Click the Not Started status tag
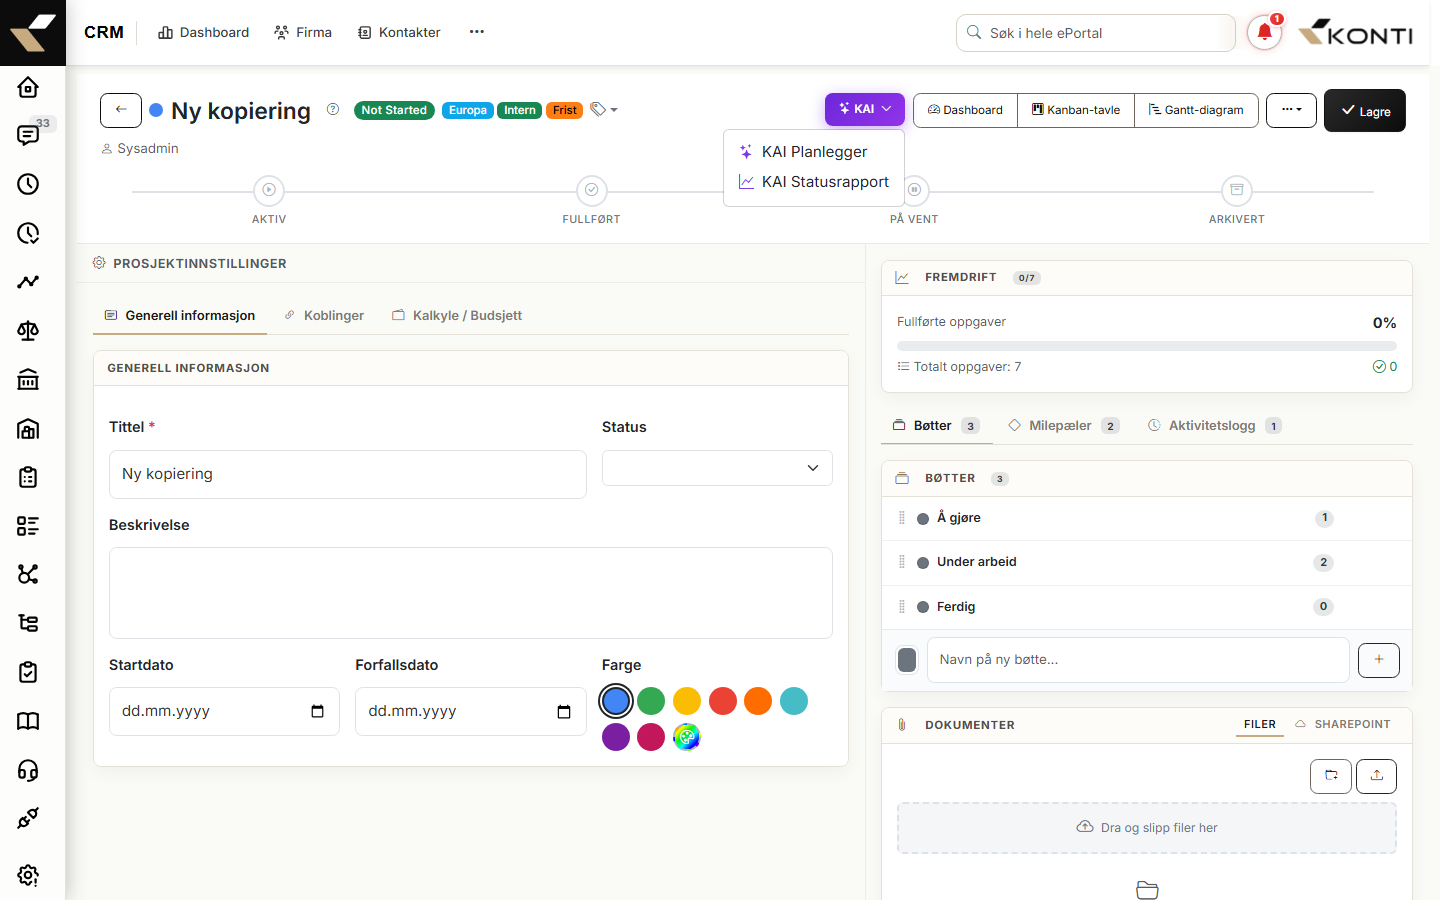1440x900 pixels. coord(394,110)
